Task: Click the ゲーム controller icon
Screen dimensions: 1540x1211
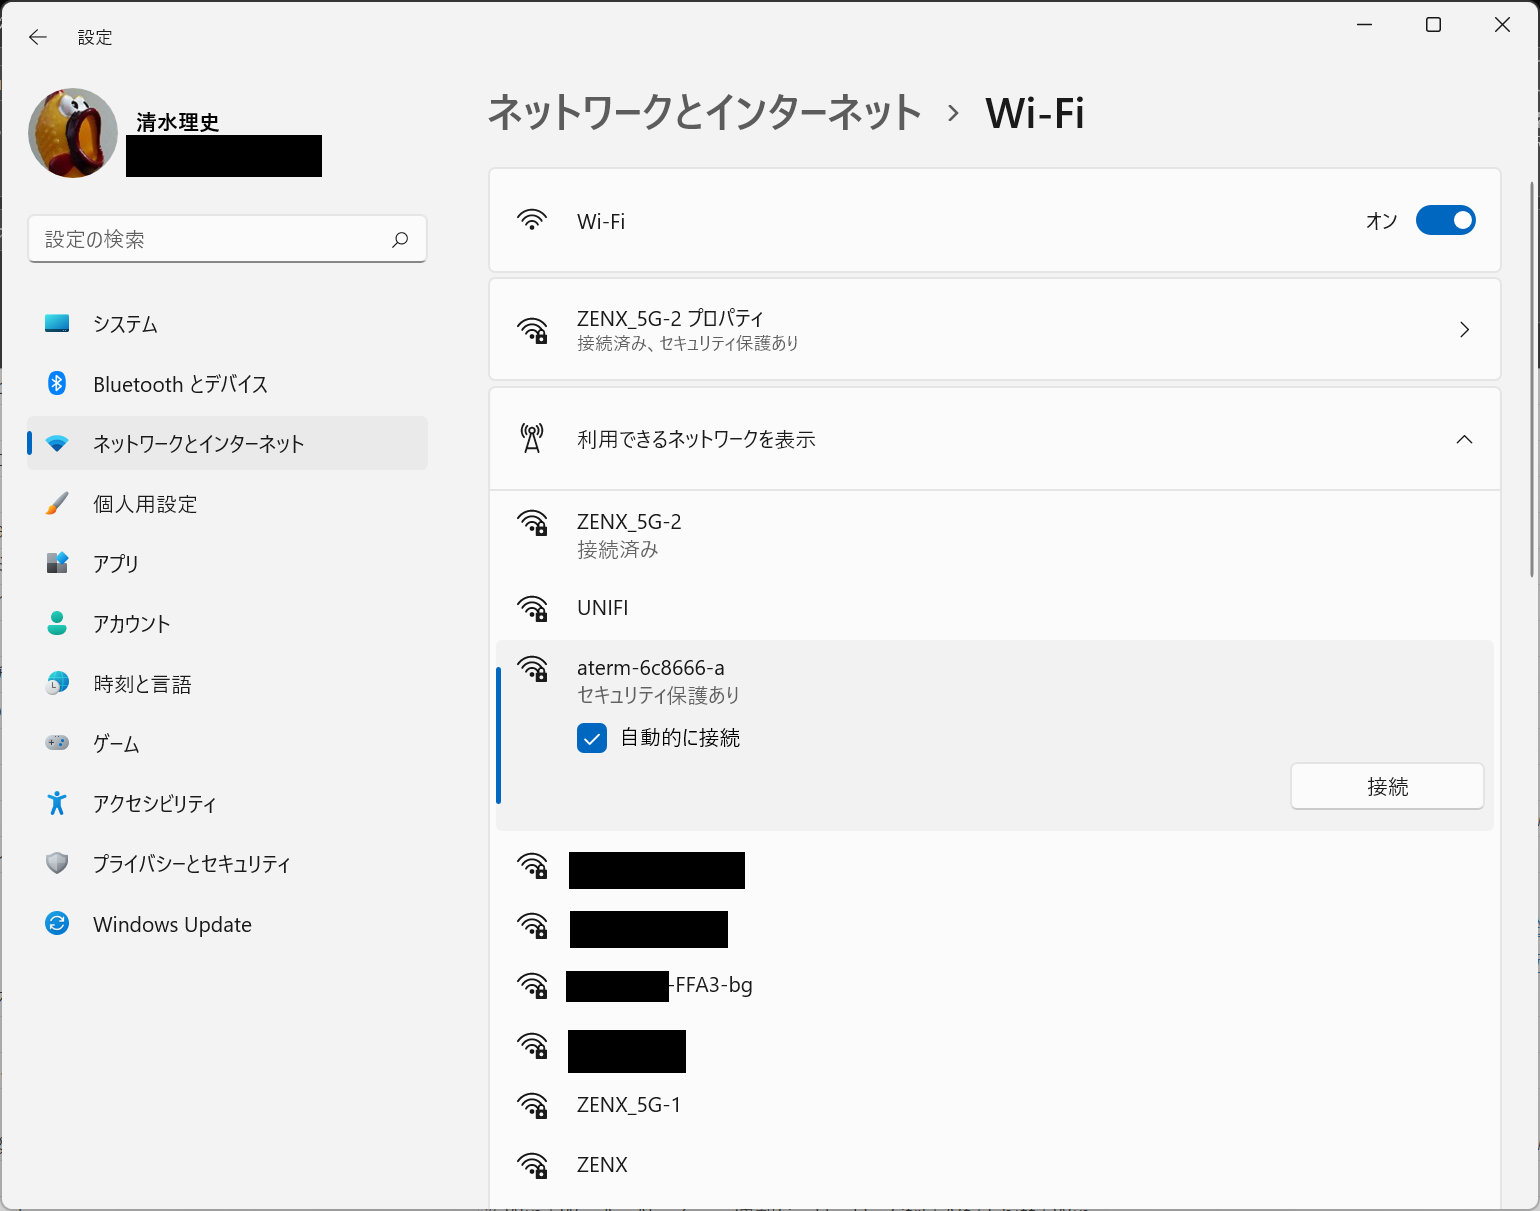Action: 57,743
